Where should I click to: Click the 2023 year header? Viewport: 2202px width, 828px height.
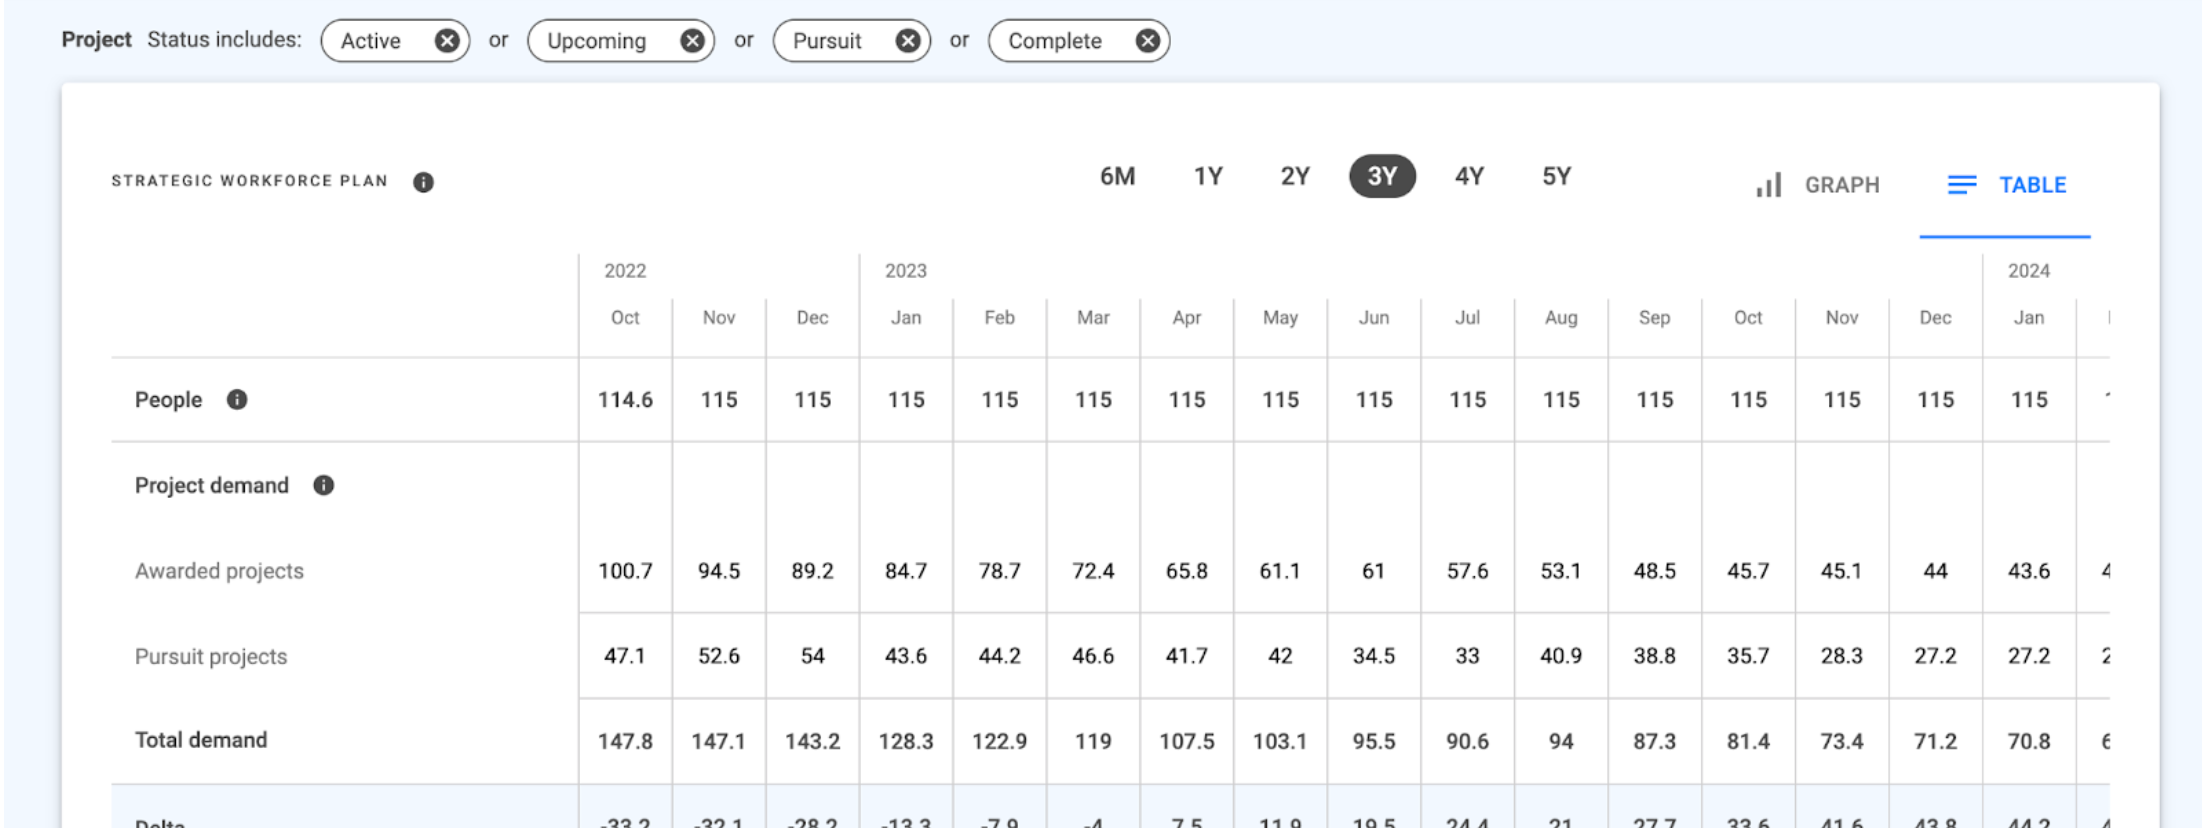pos(906,271)
